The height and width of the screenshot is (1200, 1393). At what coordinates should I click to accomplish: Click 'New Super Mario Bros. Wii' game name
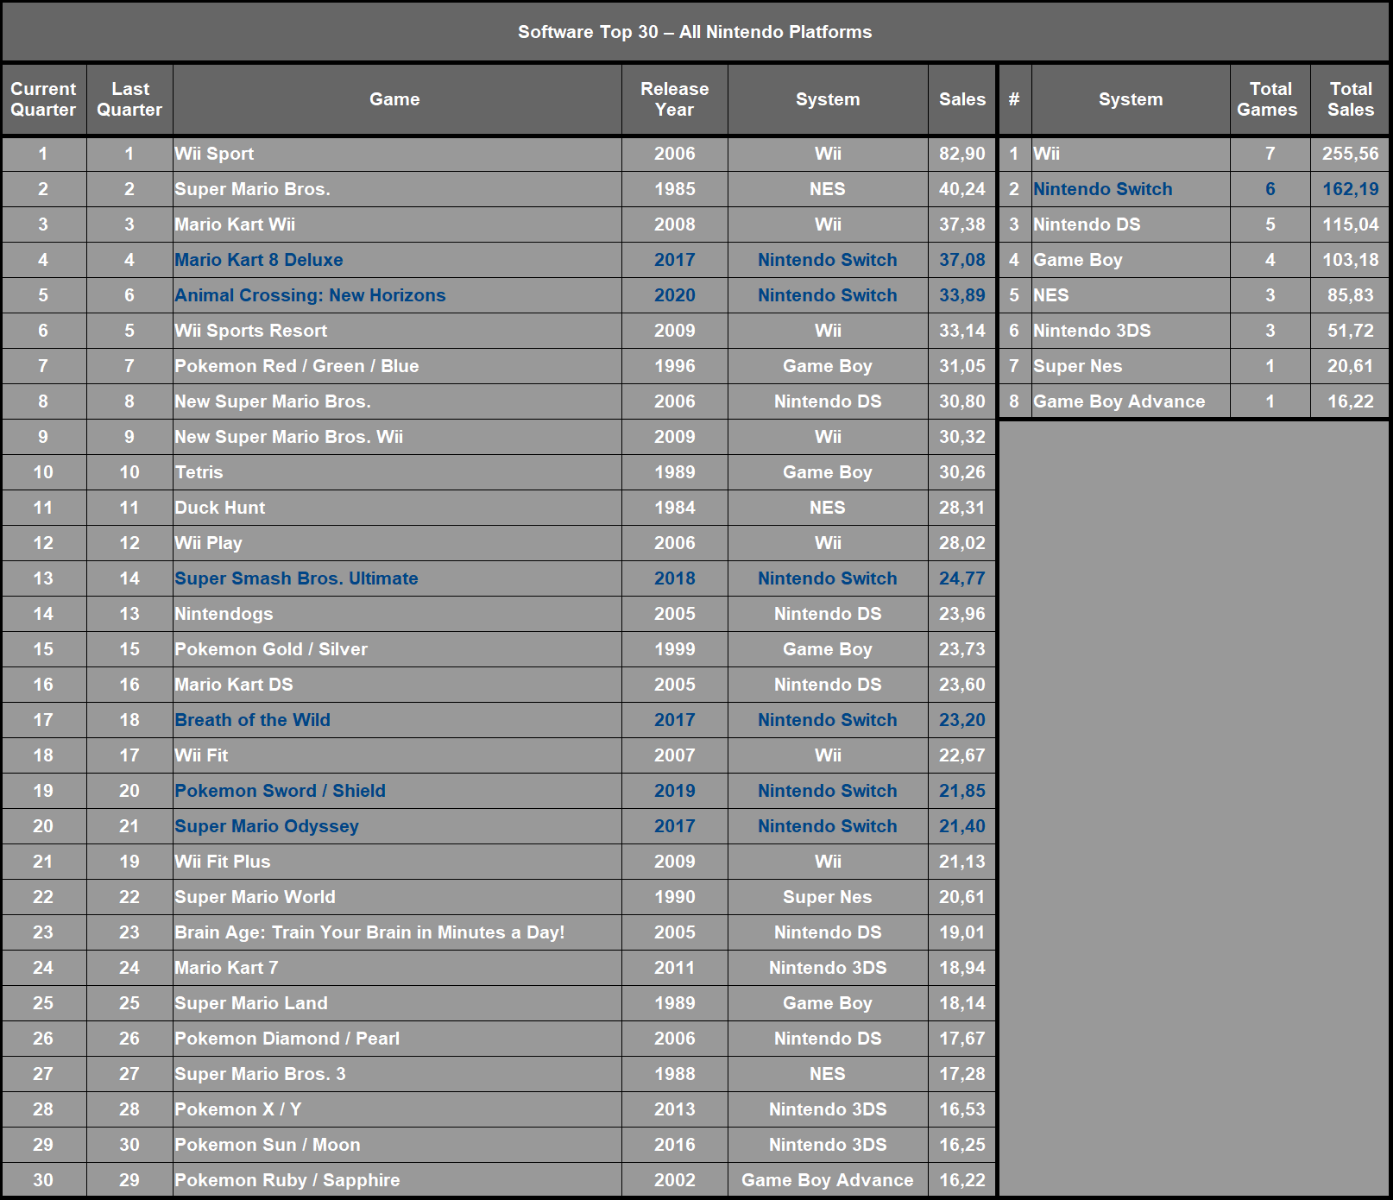pos(289,437)
